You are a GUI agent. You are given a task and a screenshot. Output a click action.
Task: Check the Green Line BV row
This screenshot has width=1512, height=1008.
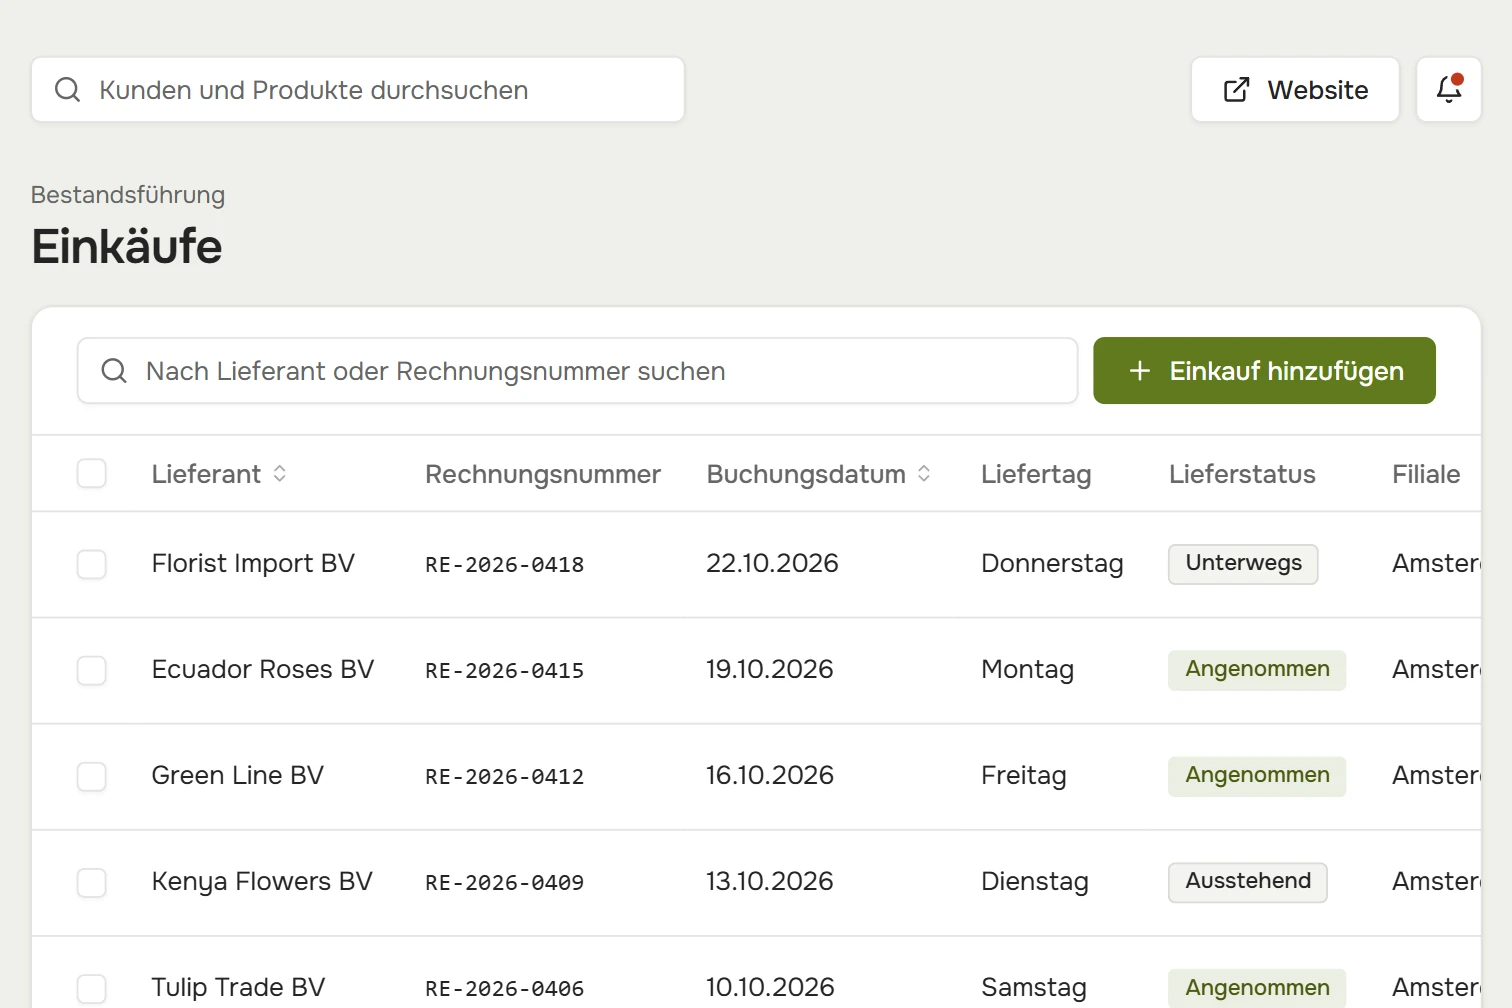92,776
